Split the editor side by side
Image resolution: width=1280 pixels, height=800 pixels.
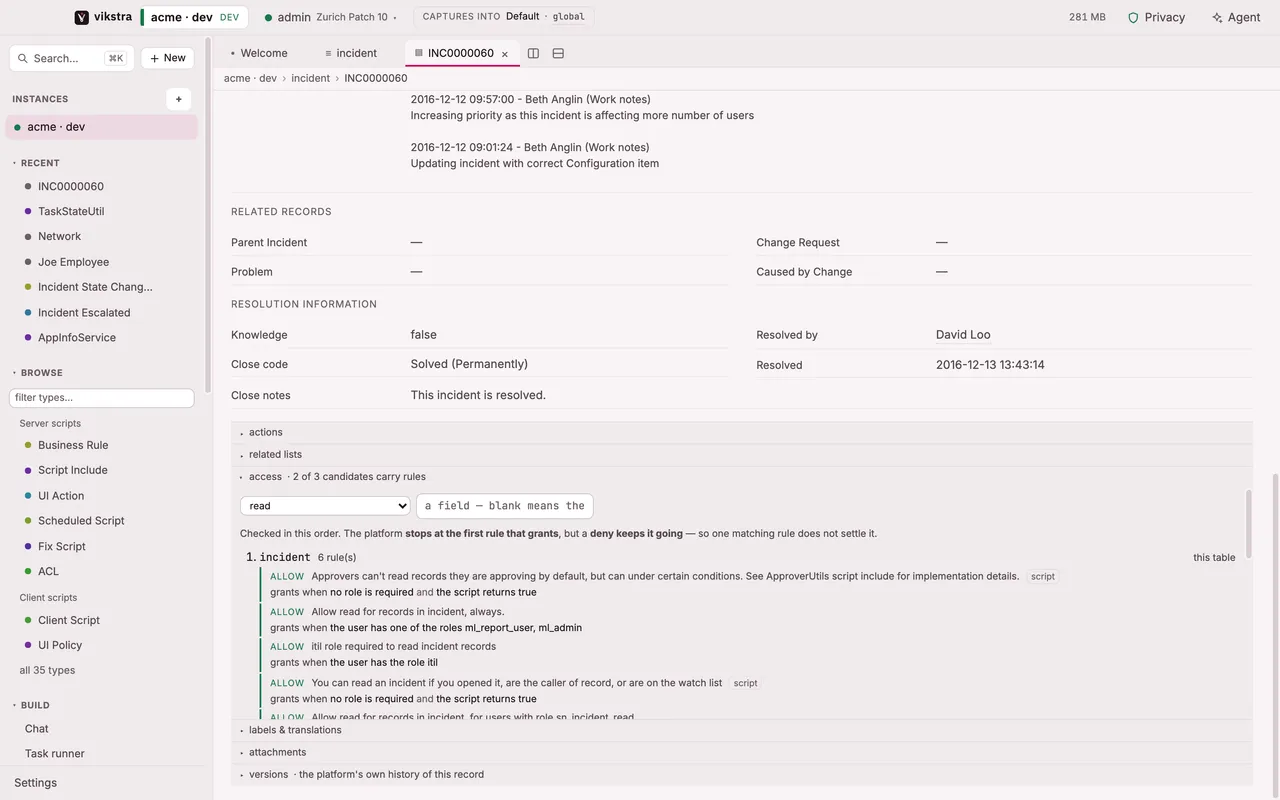click(x=533, y=53)
